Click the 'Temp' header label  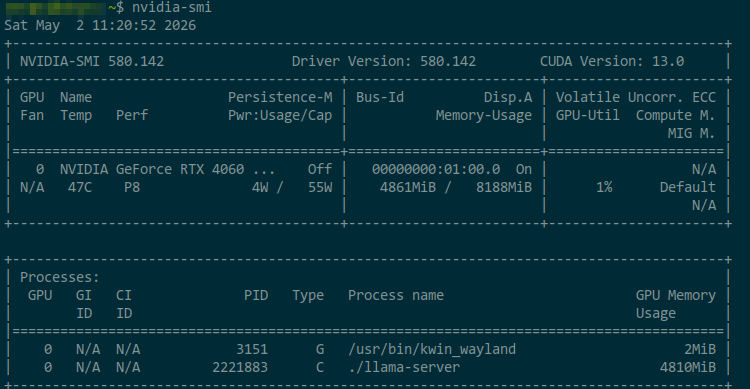coord(76,115)
